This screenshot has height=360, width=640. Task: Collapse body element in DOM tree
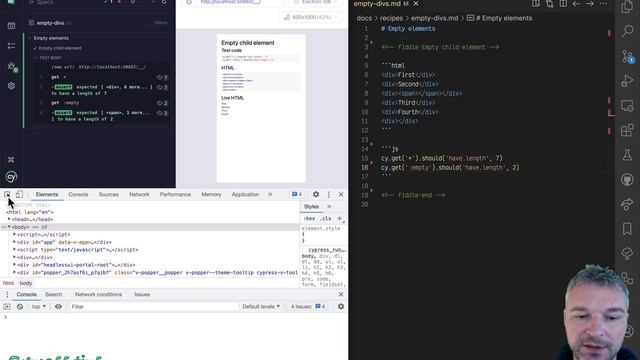pyautogui.click(x=9, y=227)
